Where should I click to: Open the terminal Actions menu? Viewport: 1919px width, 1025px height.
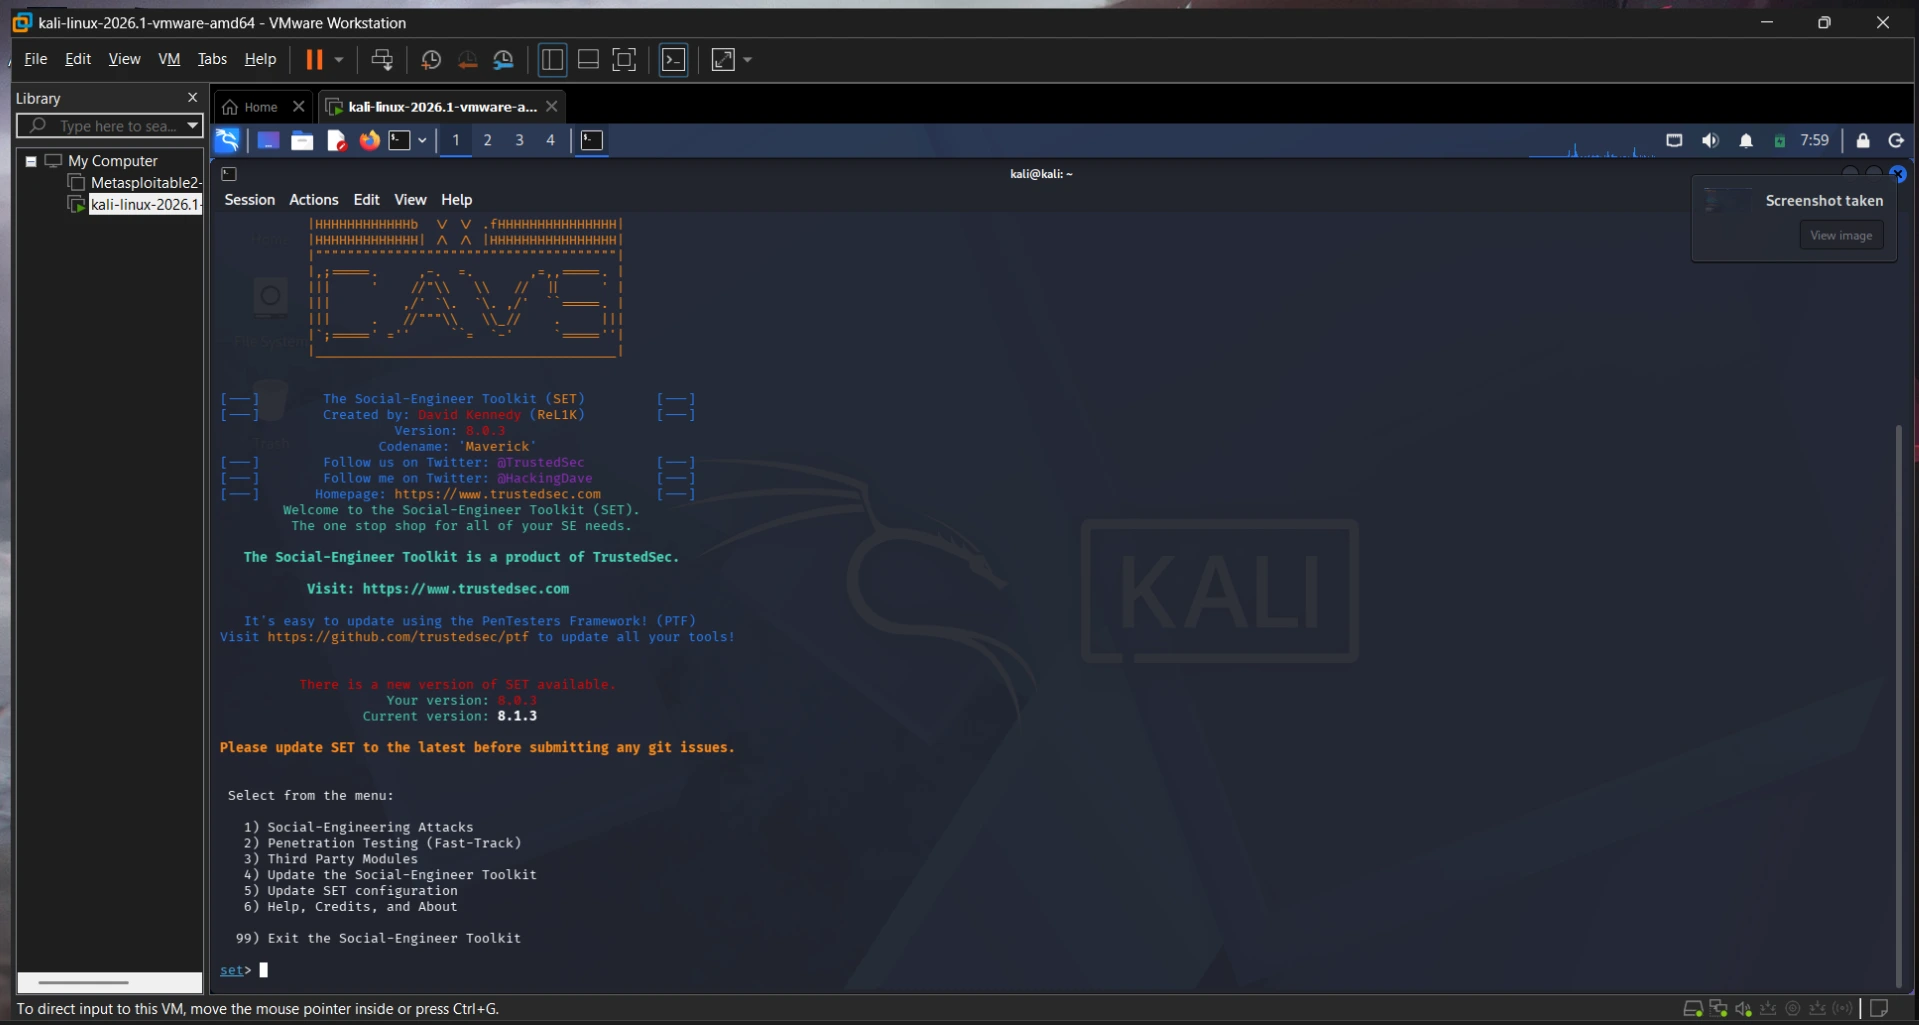pos(314,200)
